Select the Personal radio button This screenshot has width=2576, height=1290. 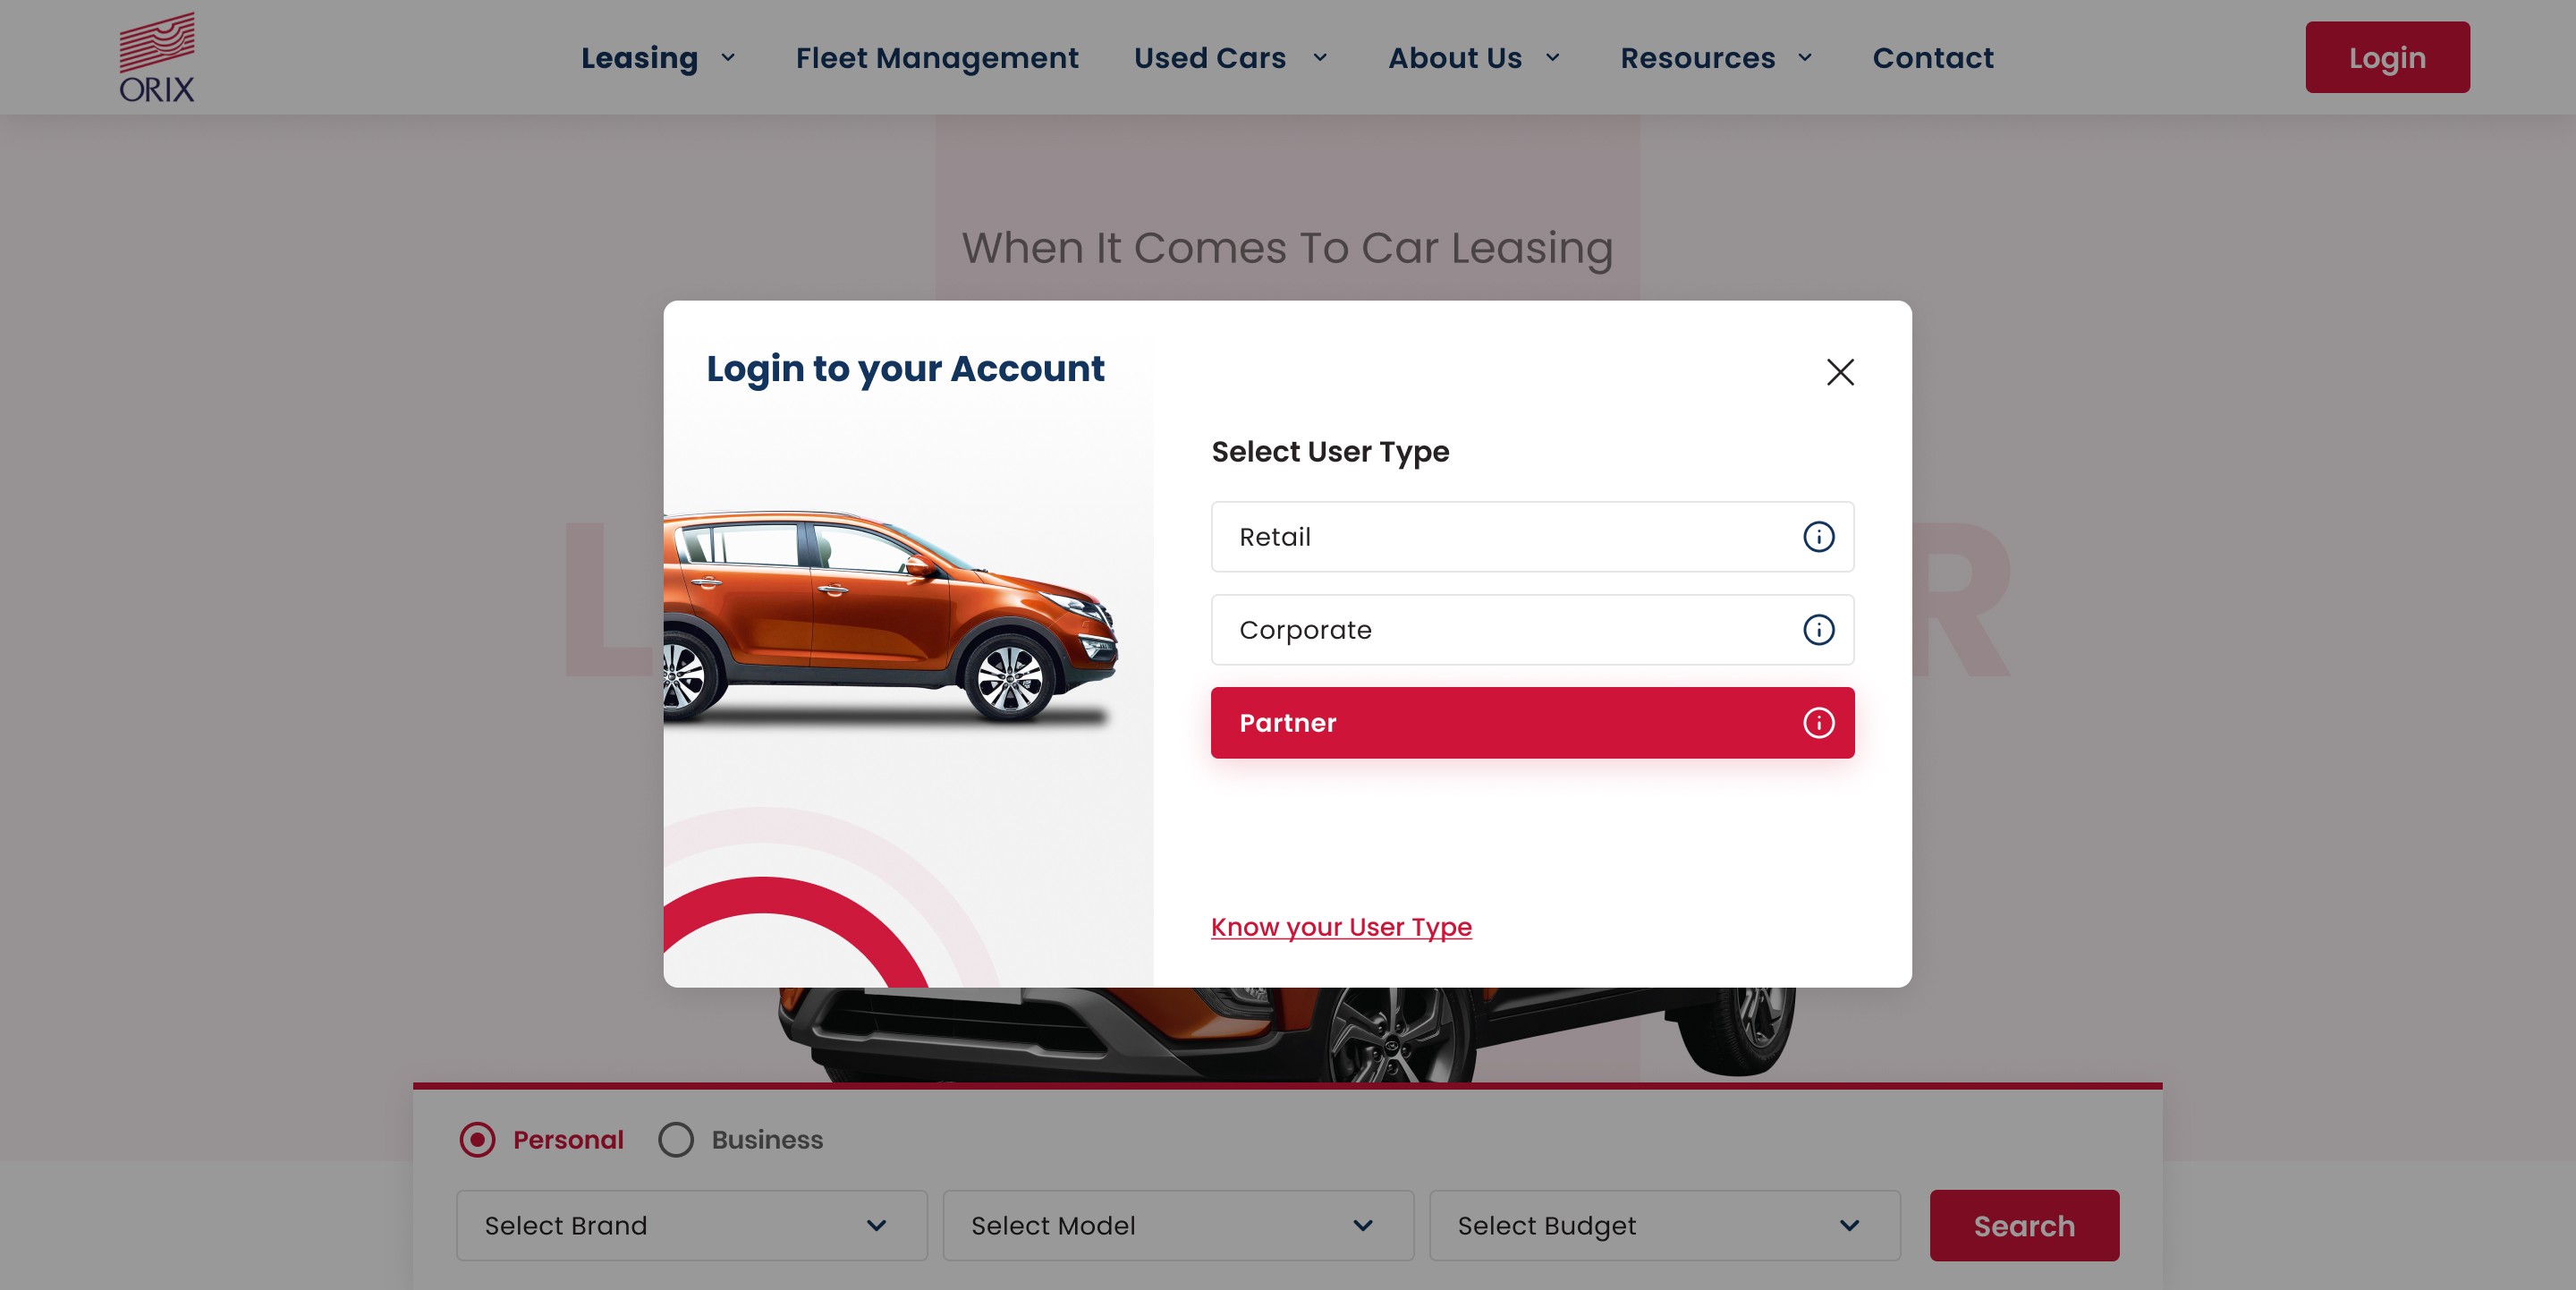pyautogui.click(x=477, y=1139)
